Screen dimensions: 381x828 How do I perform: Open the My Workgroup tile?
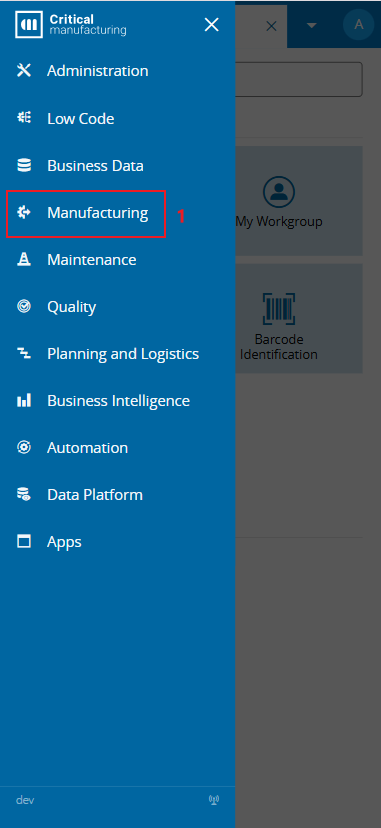299,201
